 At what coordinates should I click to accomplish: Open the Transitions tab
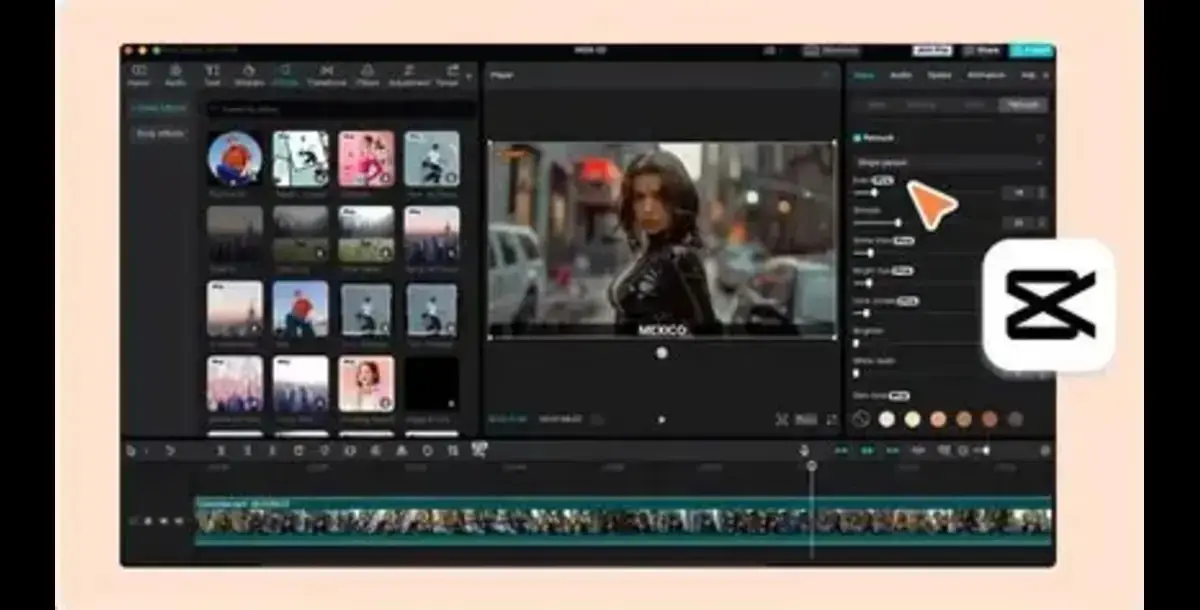click(x=326, y=76)
